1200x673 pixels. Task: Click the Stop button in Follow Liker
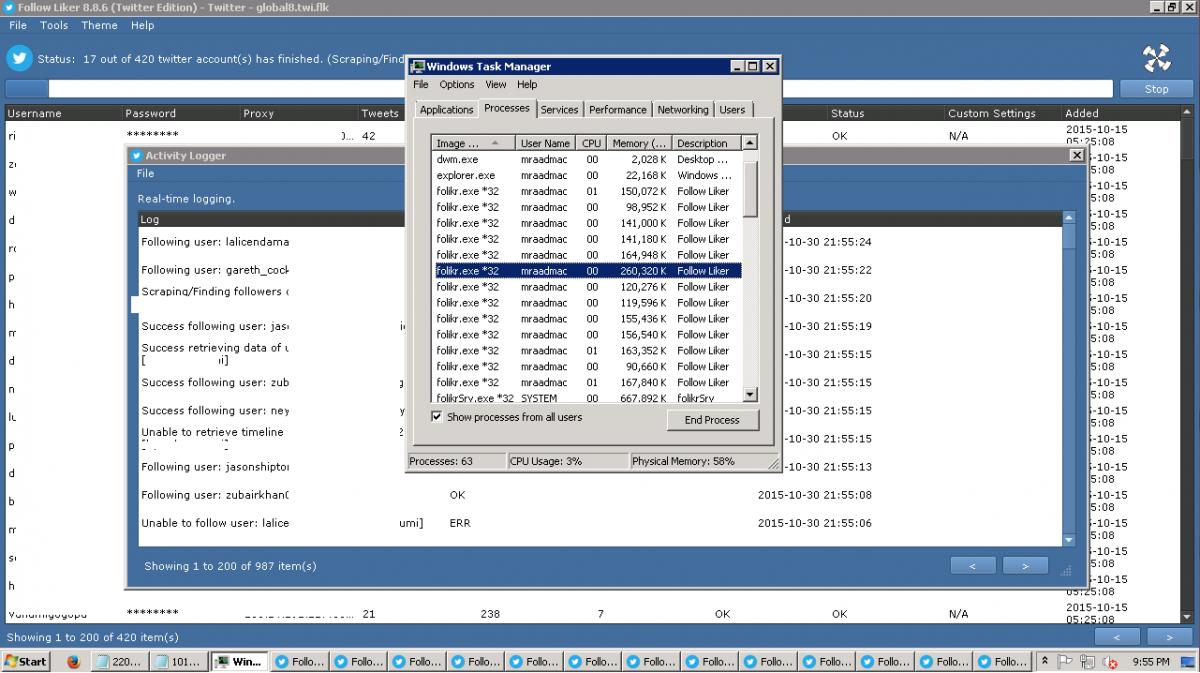[x=1157, y=89]
